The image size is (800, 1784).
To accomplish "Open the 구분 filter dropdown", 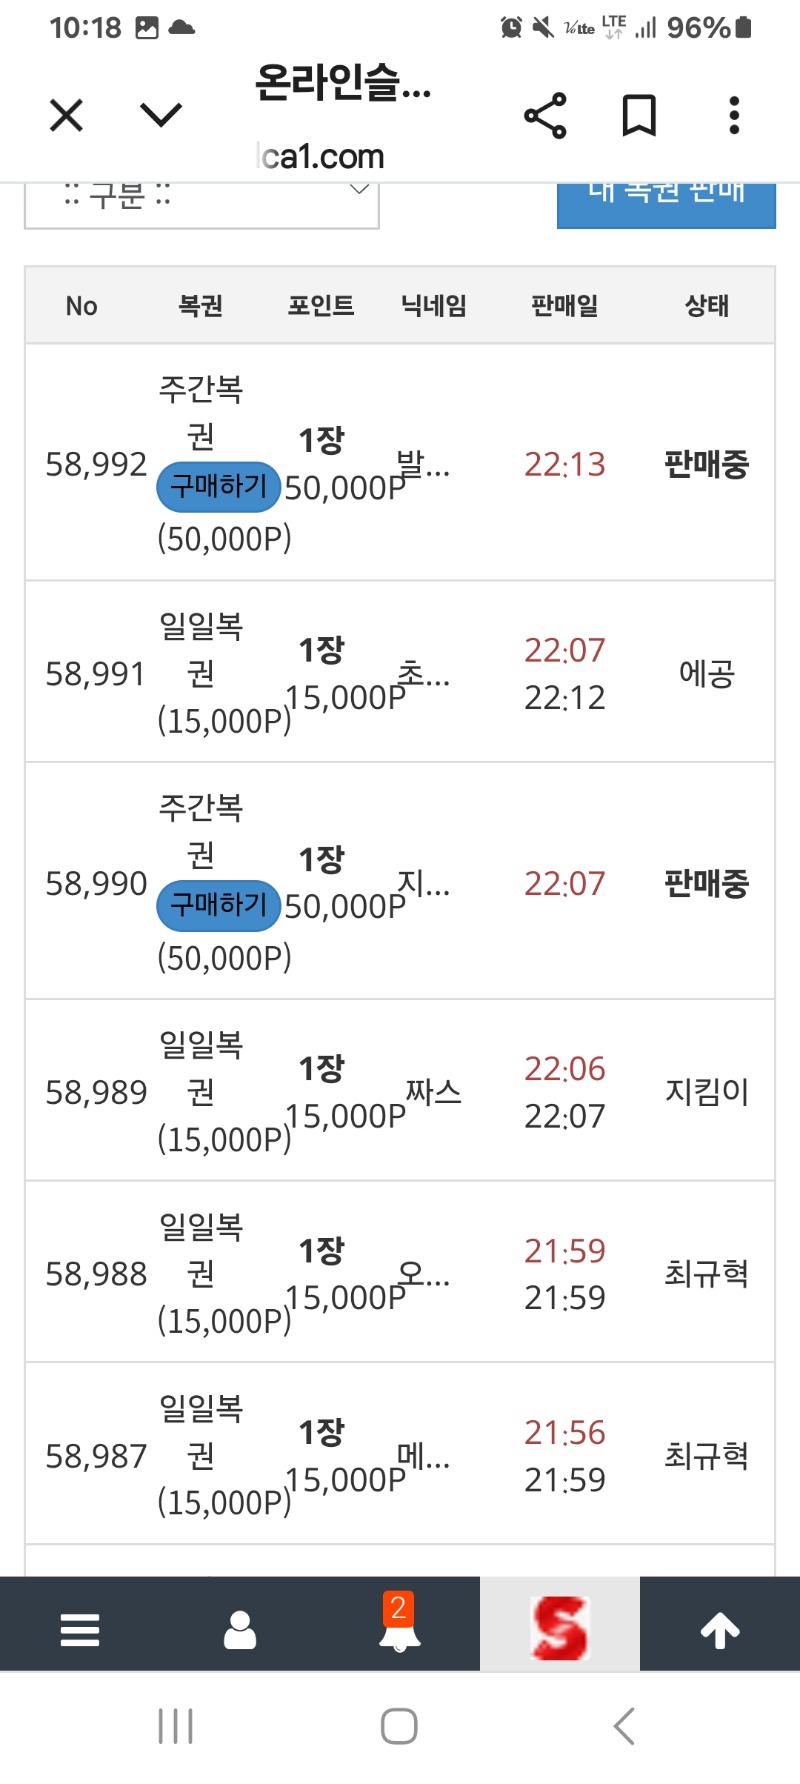I will [x=201, y=197].
